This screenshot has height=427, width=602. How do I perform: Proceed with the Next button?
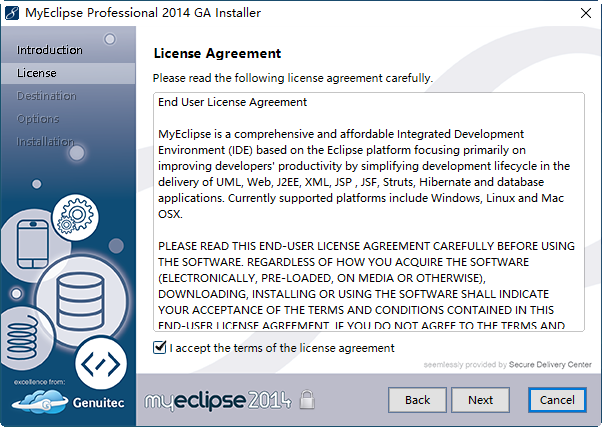[x=480, y=400]
